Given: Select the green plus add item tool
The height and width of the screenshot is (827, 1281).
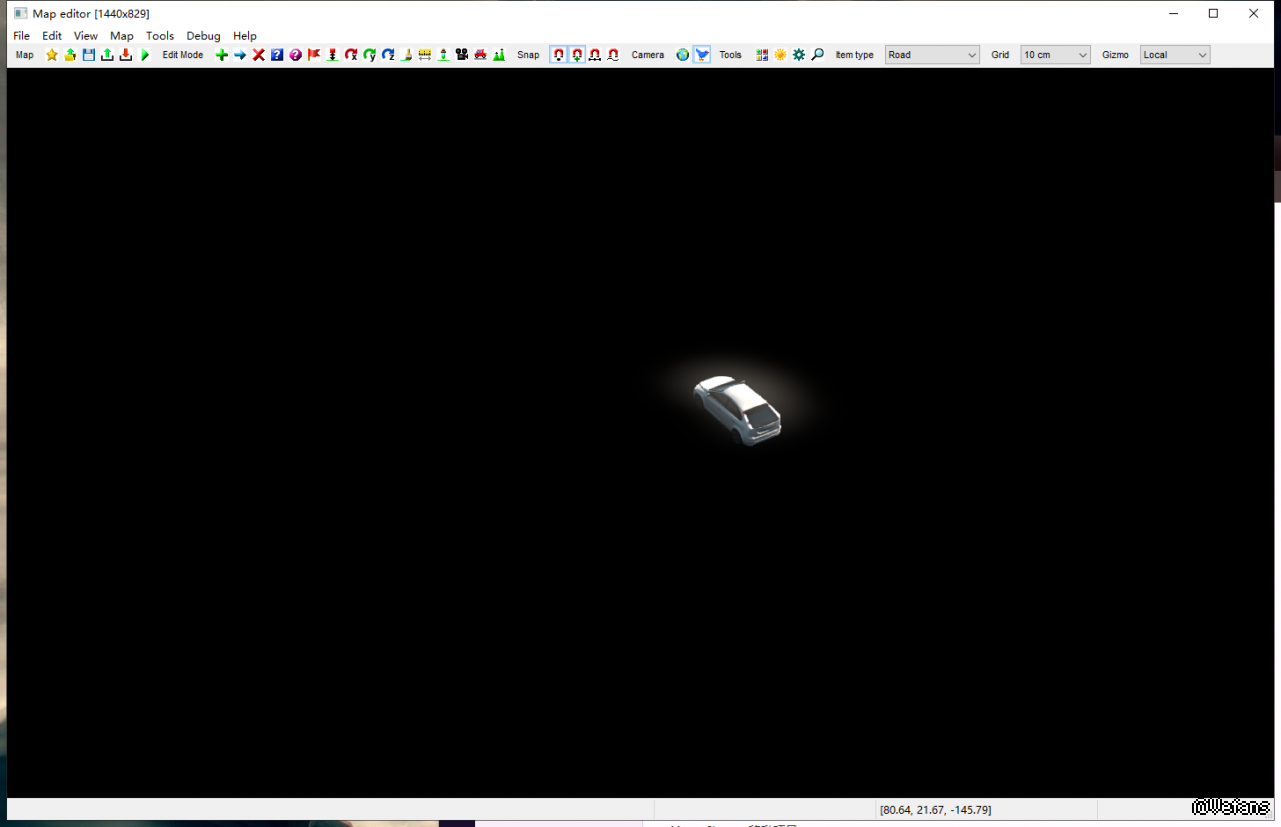Looking at the screenshot, I should 222,55.
